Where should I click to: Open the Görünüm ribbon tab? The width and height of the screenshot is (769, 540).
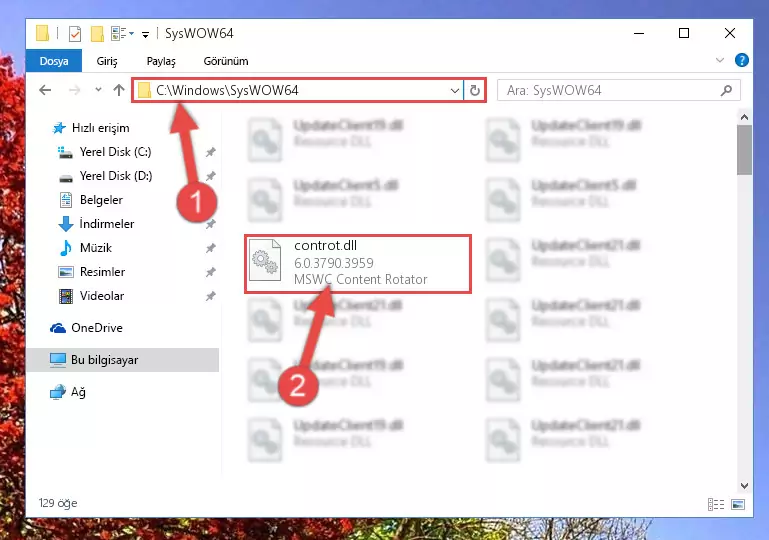click(x=226, y=61)
